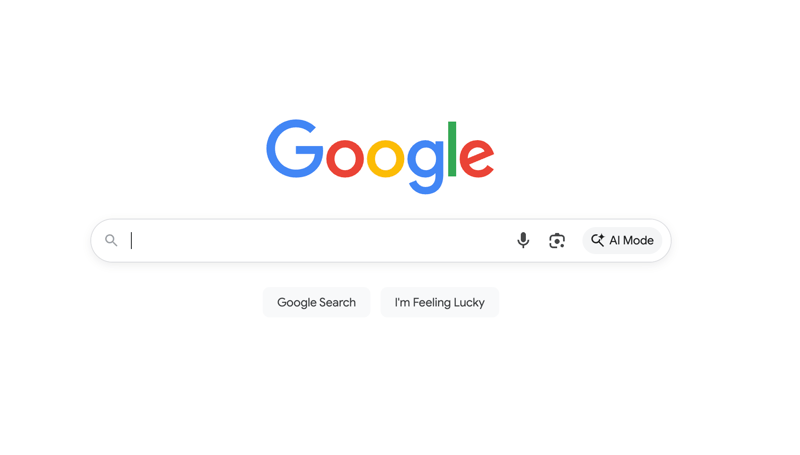Open AI Mode from the search bar
800x455 pixels.
(622, 240)
